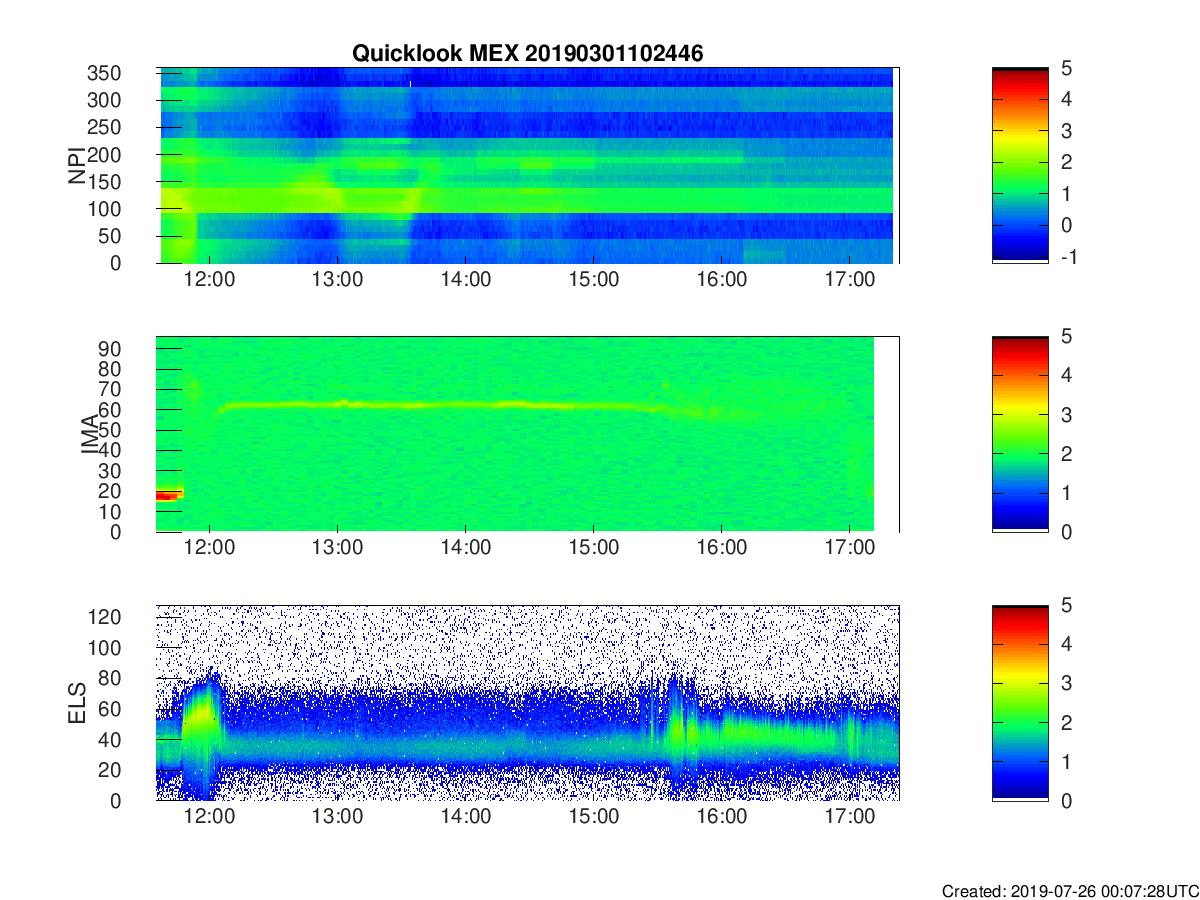Click the "0" label on the IMA colorbar
1200x900 pixels.
pos(1066,531)
